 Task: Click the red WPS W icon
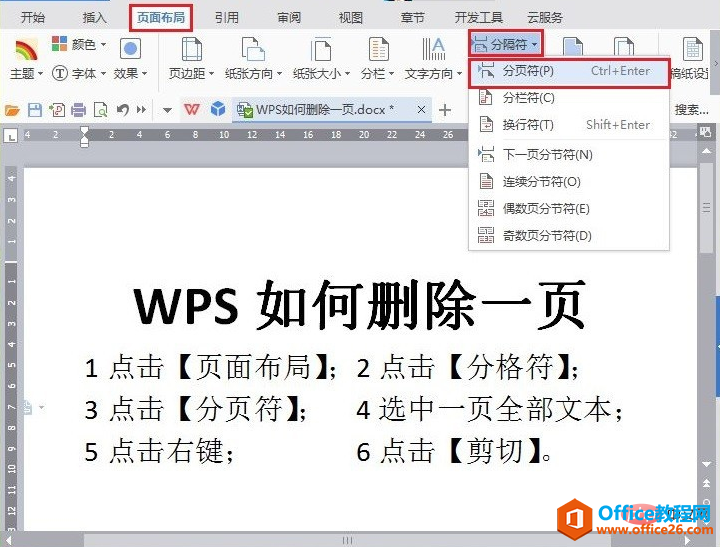pyautogui.click(x=192, y=109)
